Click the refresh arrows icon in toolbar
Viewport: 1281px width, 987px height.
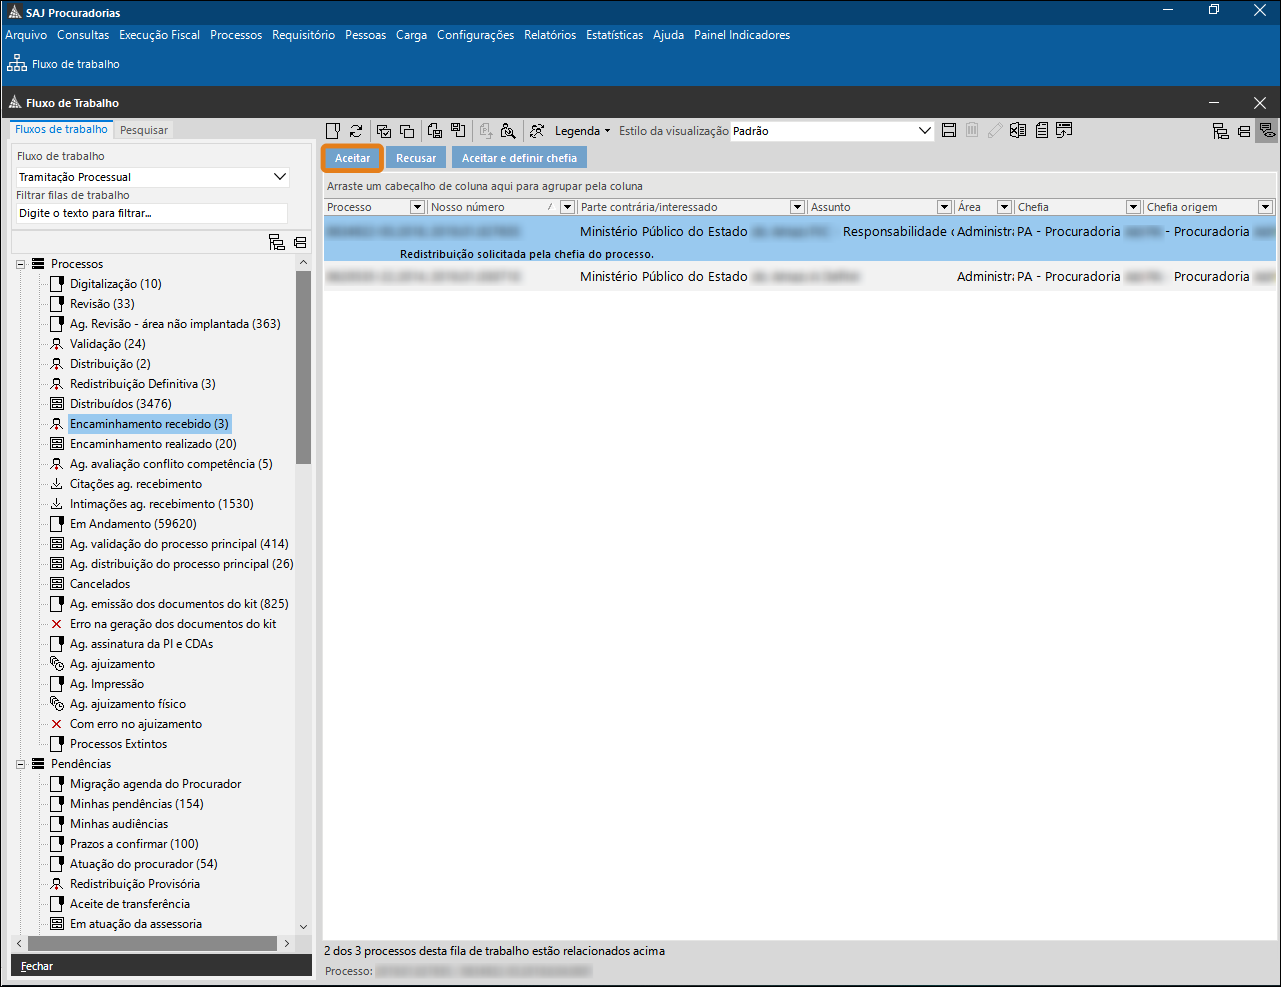(x=356, y=131)
